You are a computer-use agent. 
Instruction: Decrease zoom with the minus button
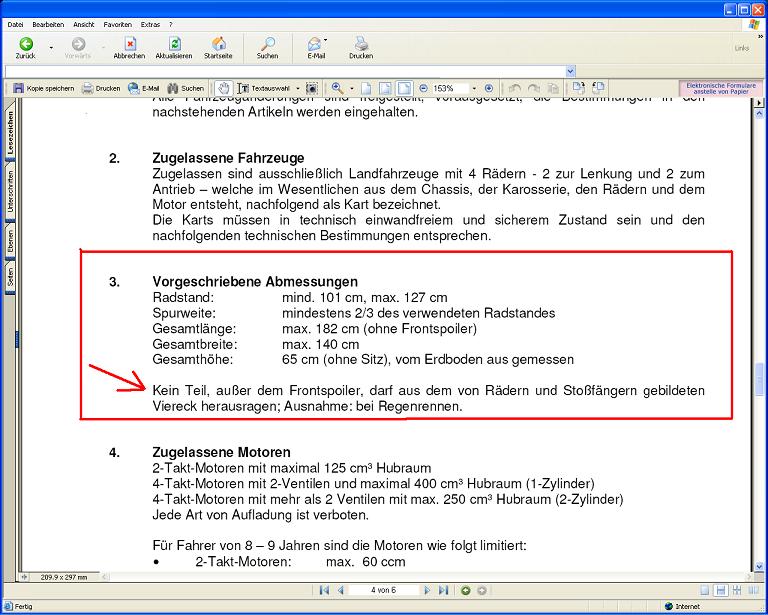coord(423,88)
